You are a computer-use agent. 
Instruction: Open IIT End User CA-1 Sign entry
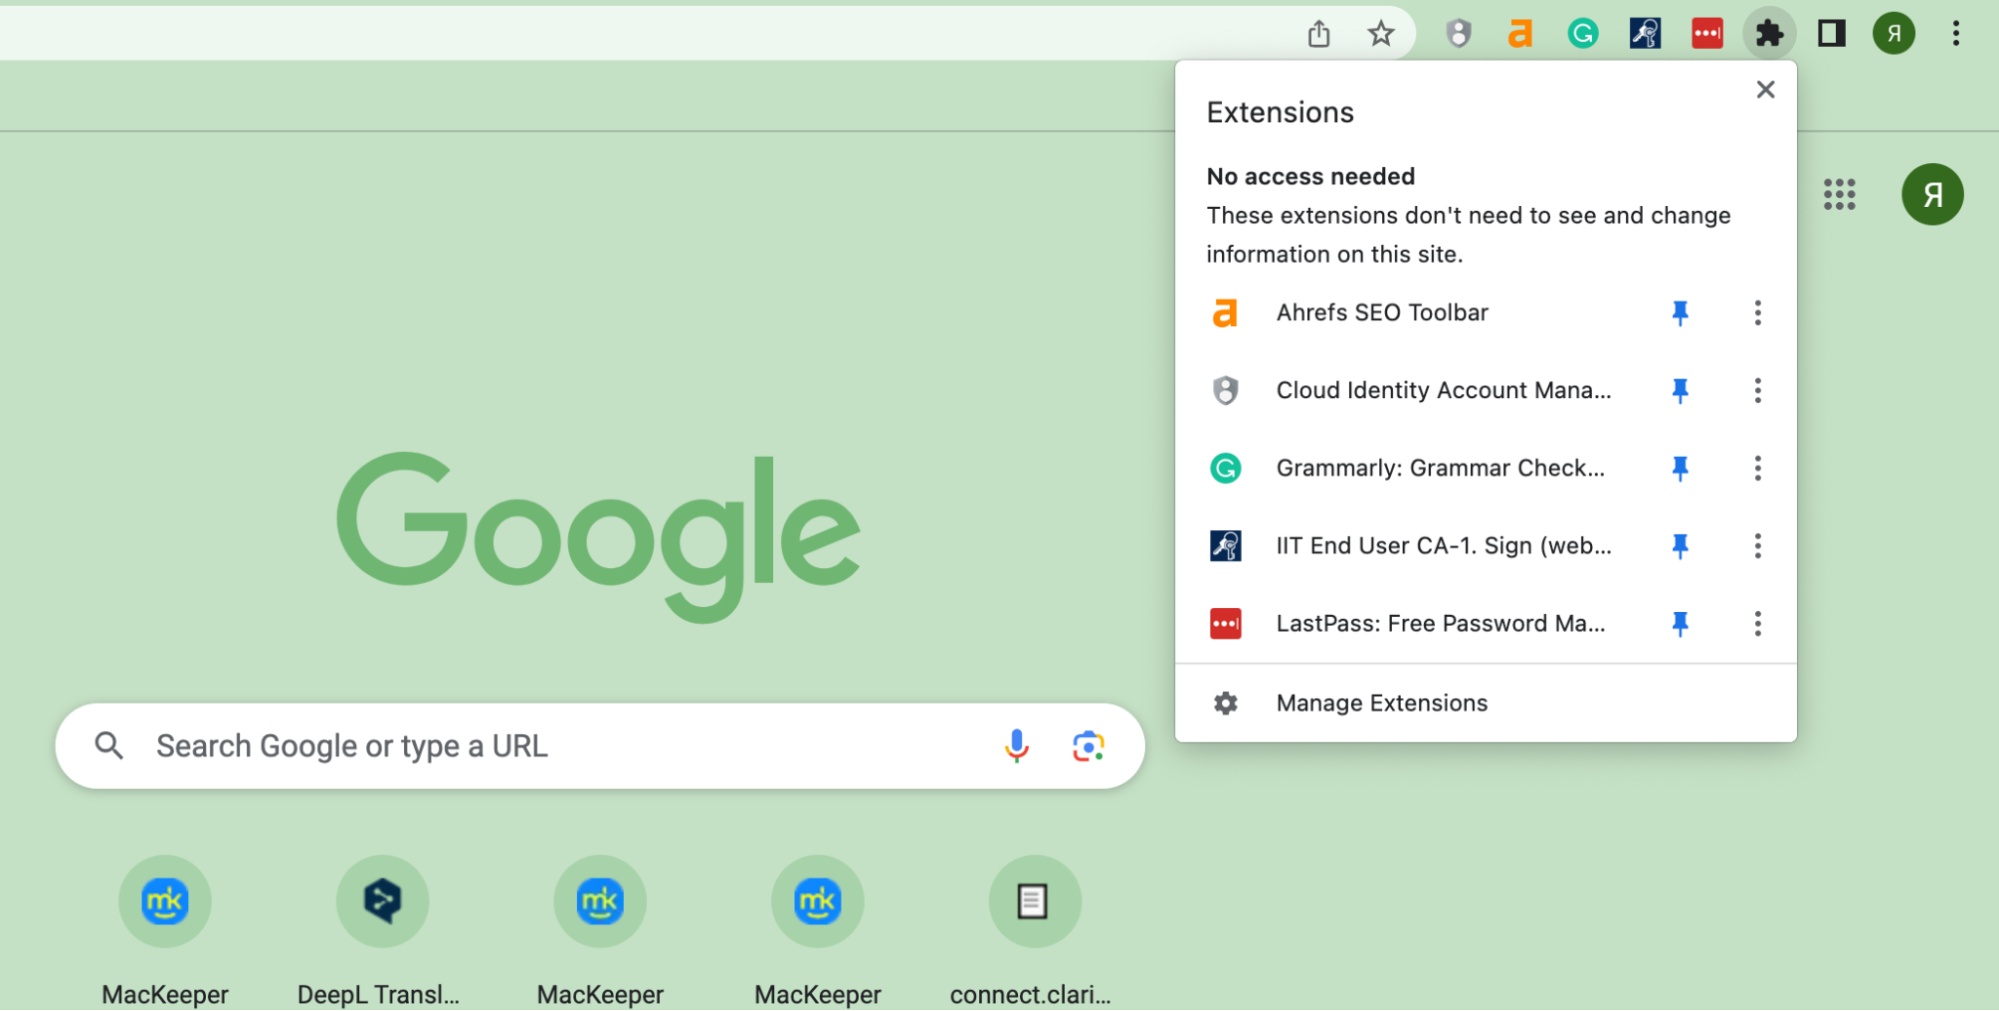(x=1443, y=546)
